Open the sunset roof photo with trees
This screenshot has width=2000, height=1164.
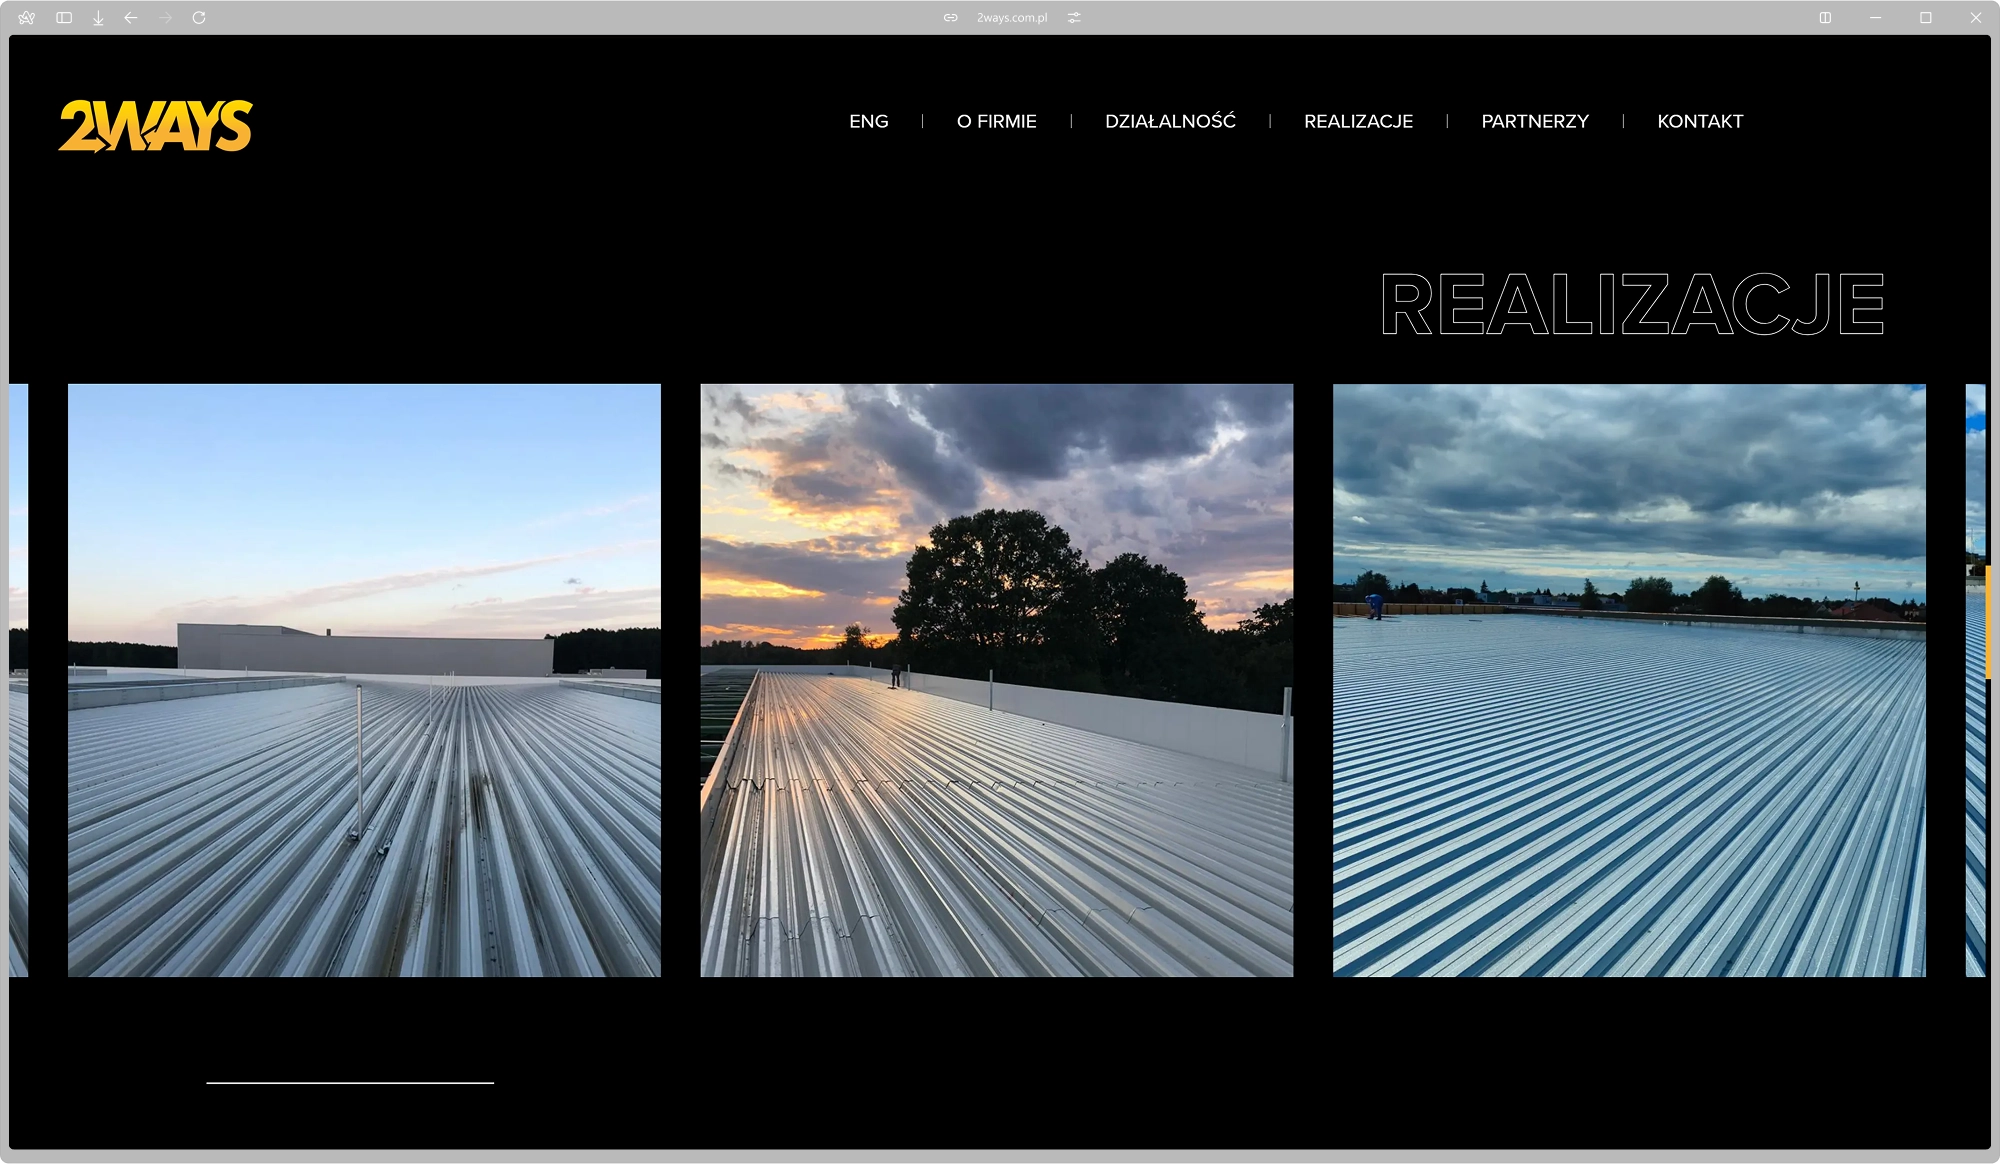point(997,680)
